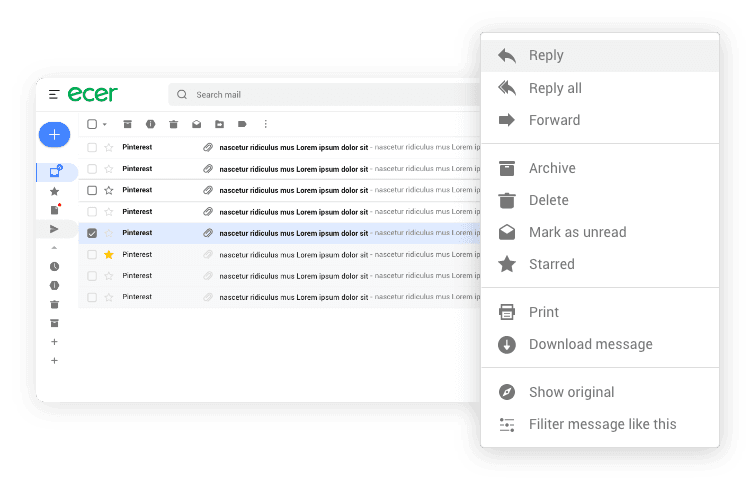Open the hamburger main menu icon
756x488 pixels.
pos(54,95)
